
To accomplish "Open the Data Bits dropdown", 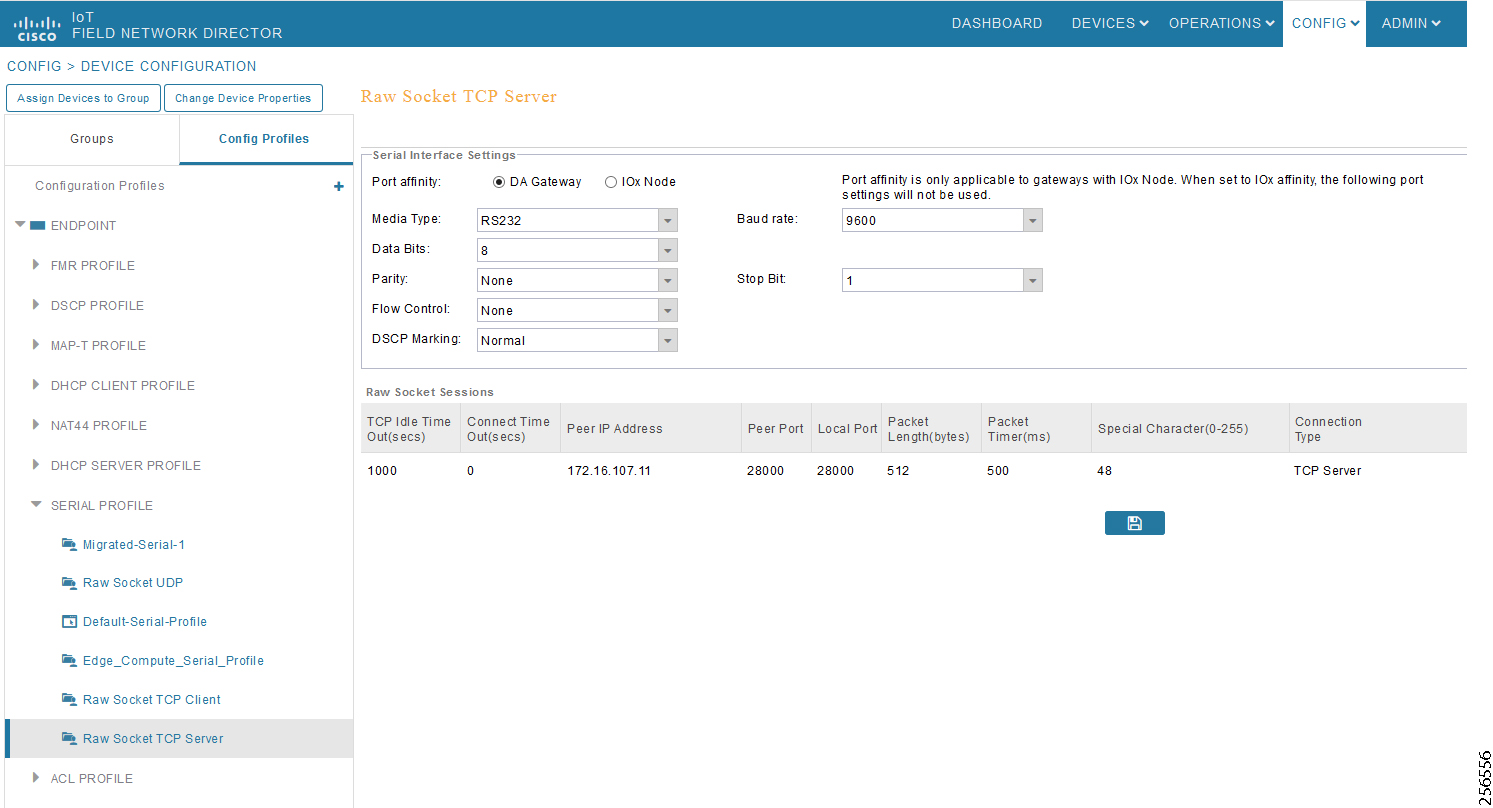I will point(668,250).
